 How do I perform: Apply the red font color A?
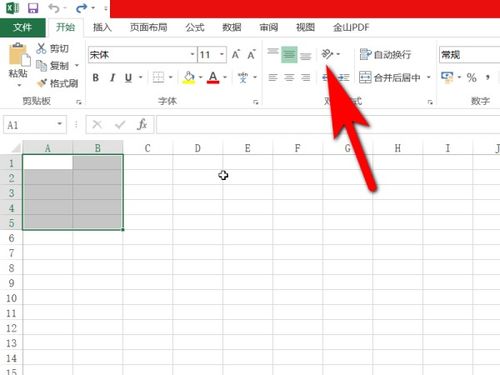click(x=213, y=77)
